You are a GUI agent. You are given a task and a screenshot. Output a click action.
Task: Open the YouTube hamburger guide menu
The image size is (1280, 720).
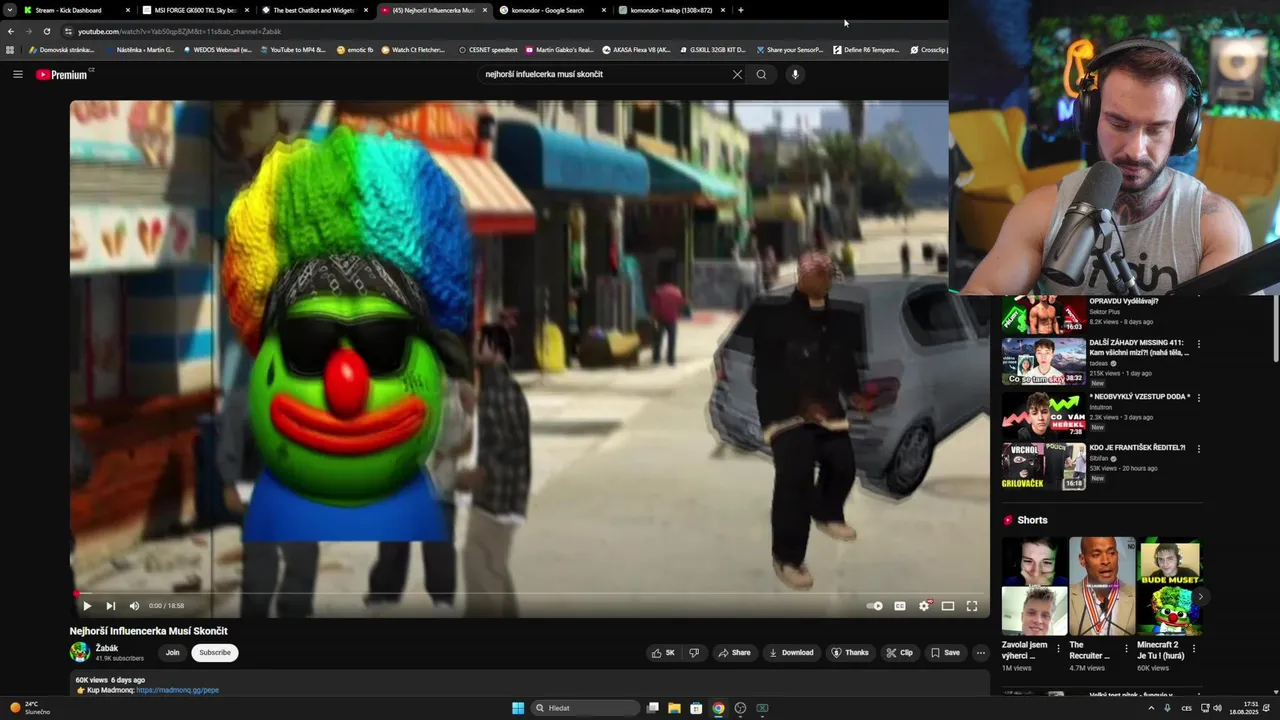(x=18, y=74)
